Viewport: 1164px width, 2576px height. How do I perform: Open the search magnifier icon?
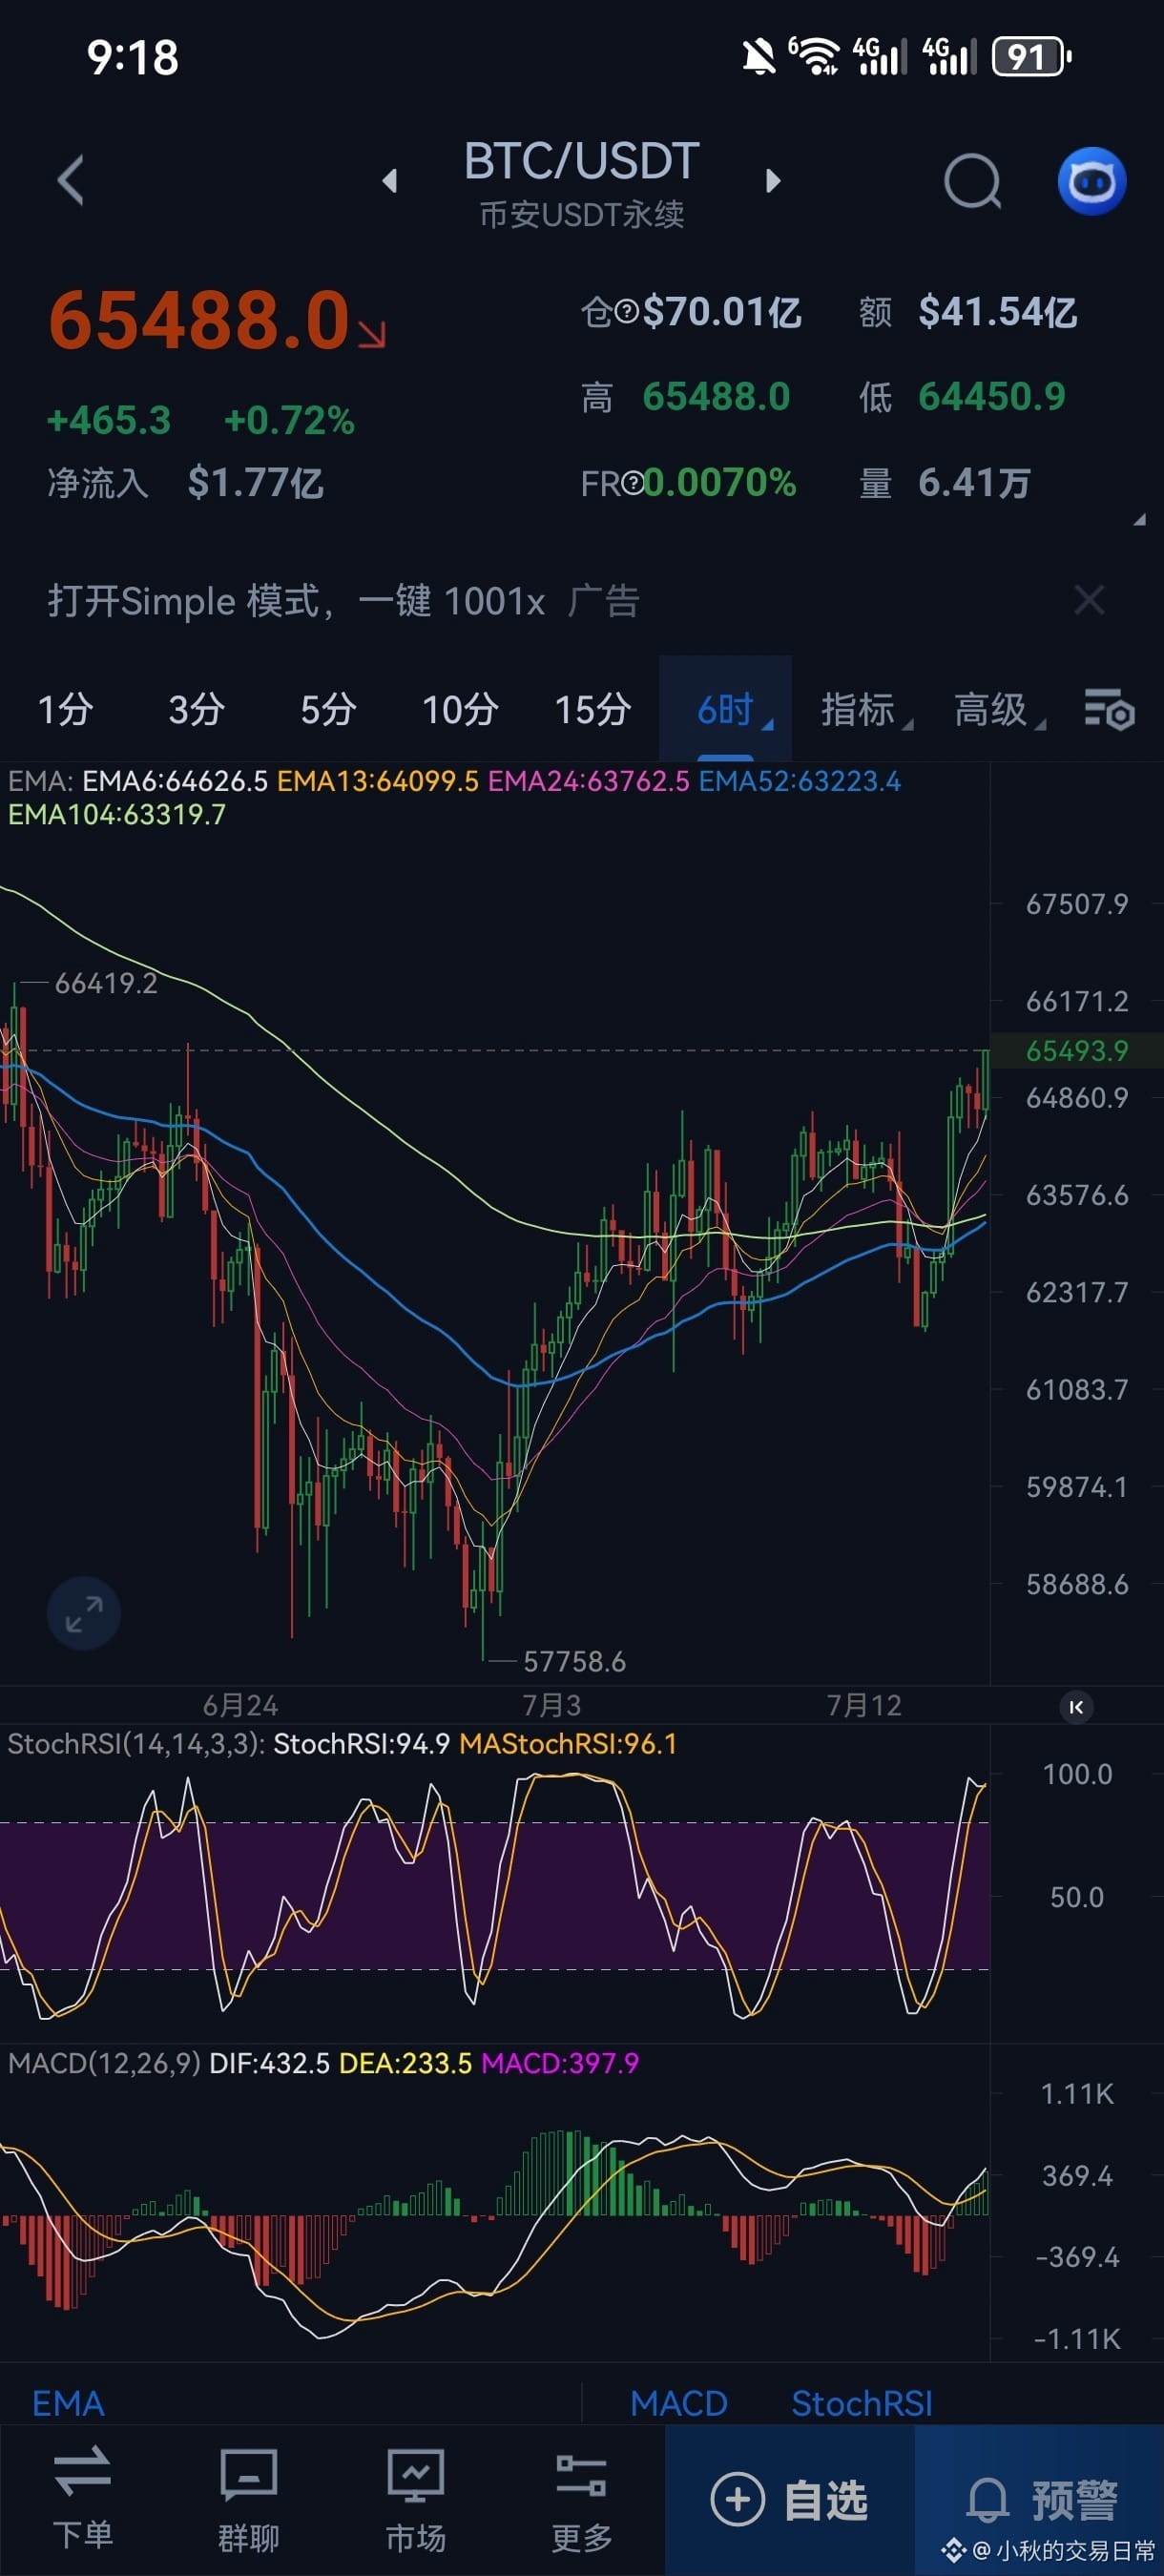click(972, 181)
